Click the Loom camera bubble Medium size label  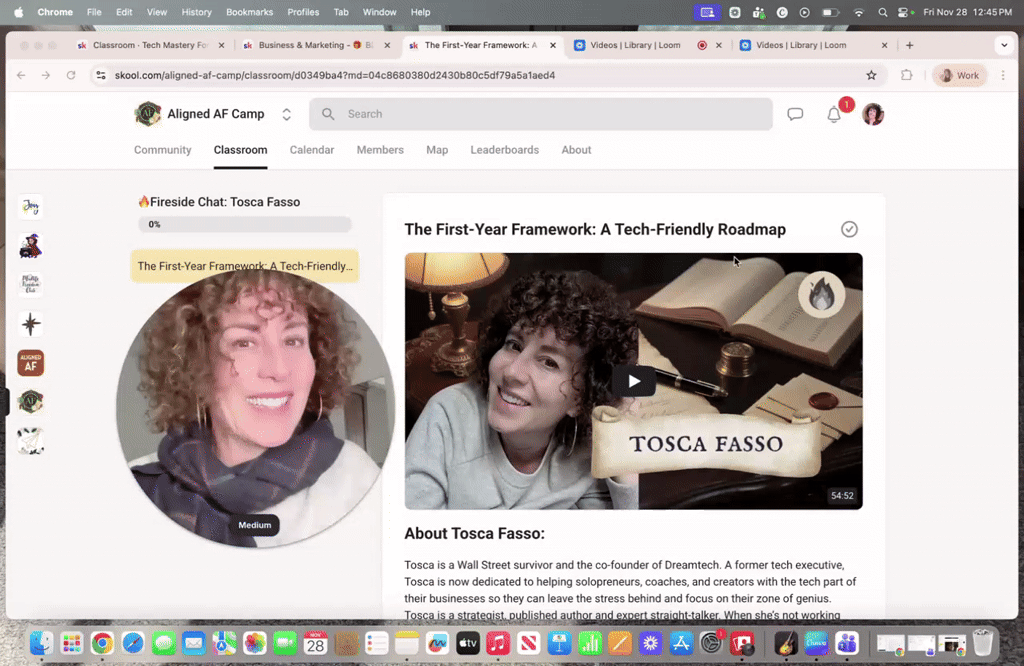254,525
